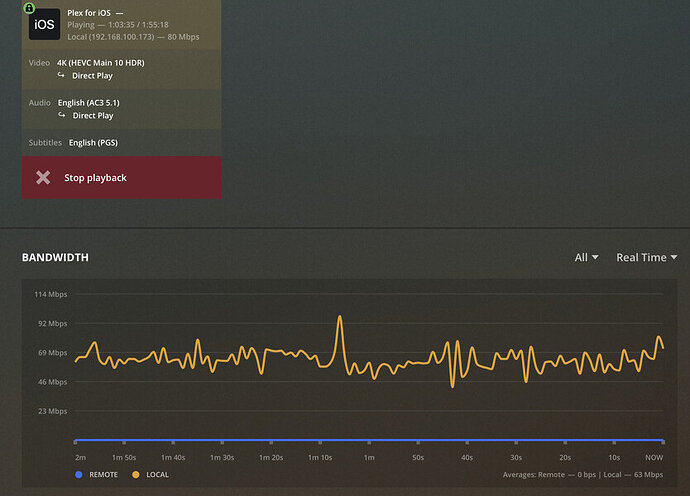The image size is (690, 496).
Task: Click the 114 Mbps axis label
Action: (x=51, y=294)
